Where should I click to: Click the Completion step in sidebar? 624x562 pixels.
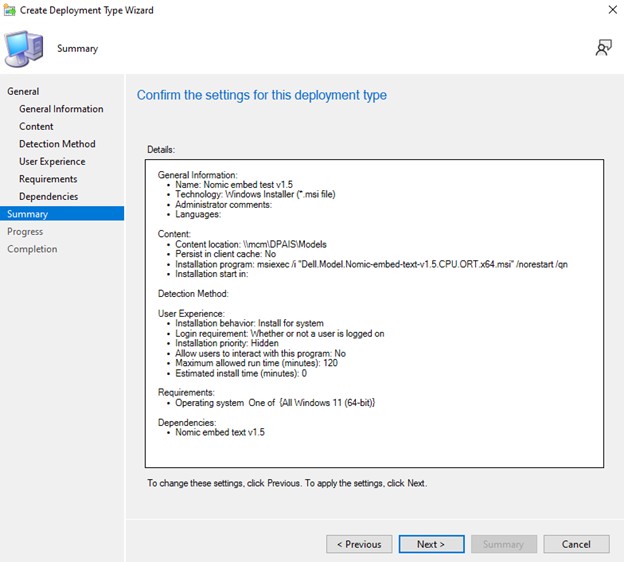tap(32, 249)
